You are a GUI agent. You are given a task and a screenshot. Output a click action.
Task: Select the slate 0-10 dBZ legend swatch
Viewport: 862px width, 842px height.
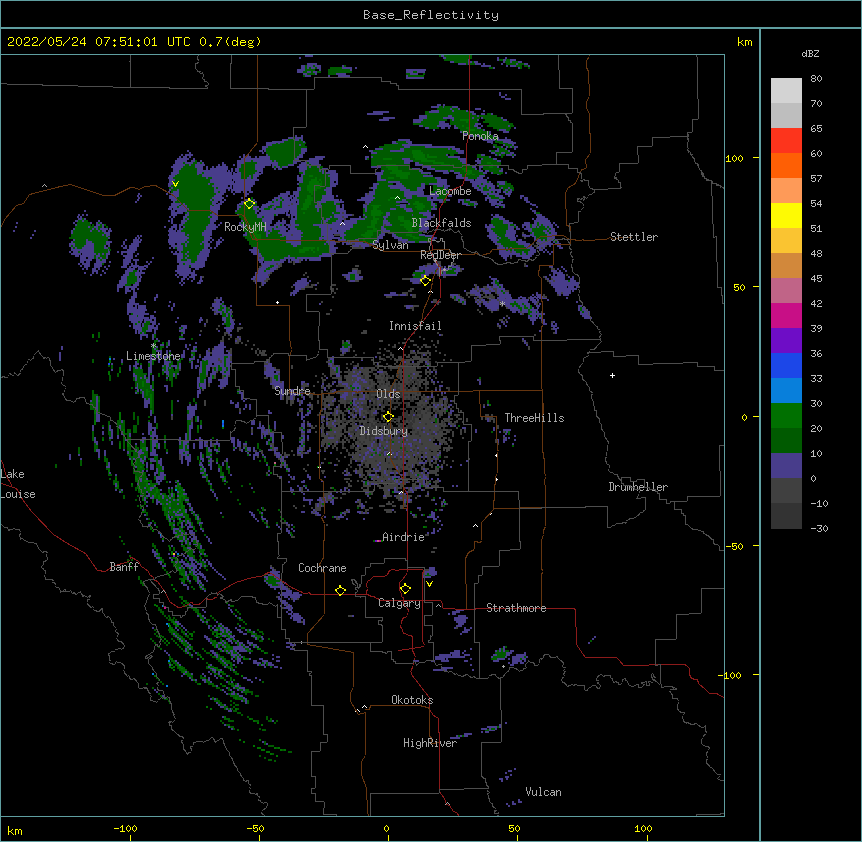(786, 466)
